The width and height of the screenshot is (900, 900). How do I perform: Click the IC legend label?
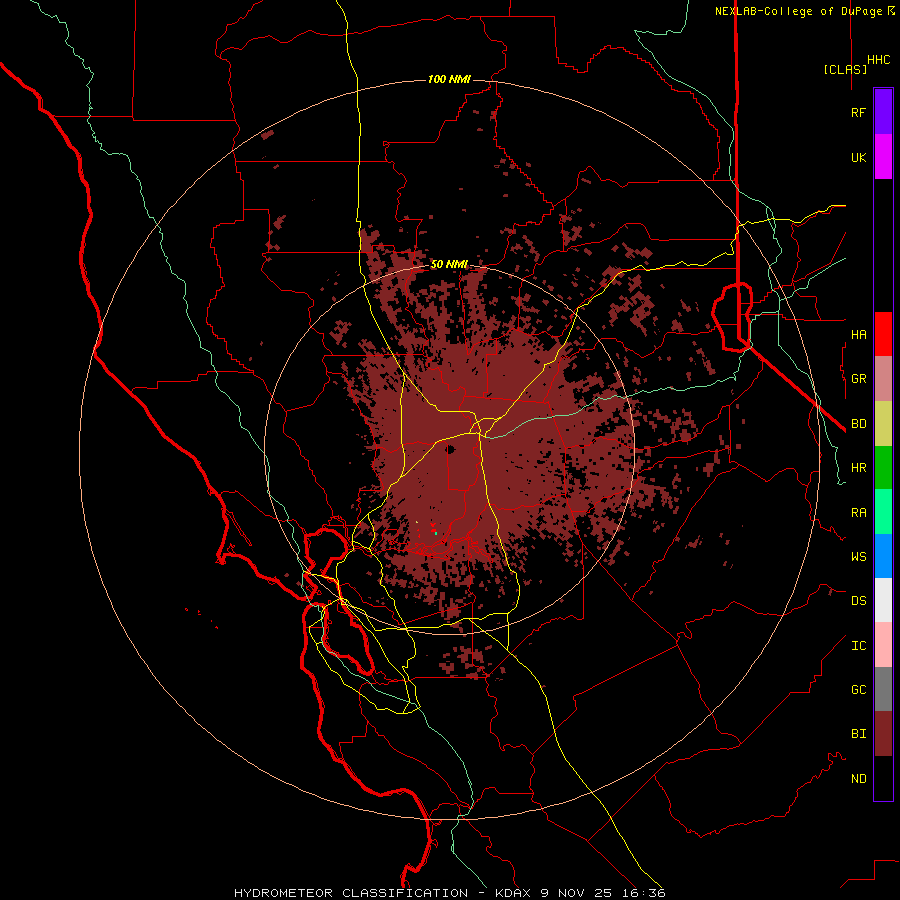click(858, 646)
